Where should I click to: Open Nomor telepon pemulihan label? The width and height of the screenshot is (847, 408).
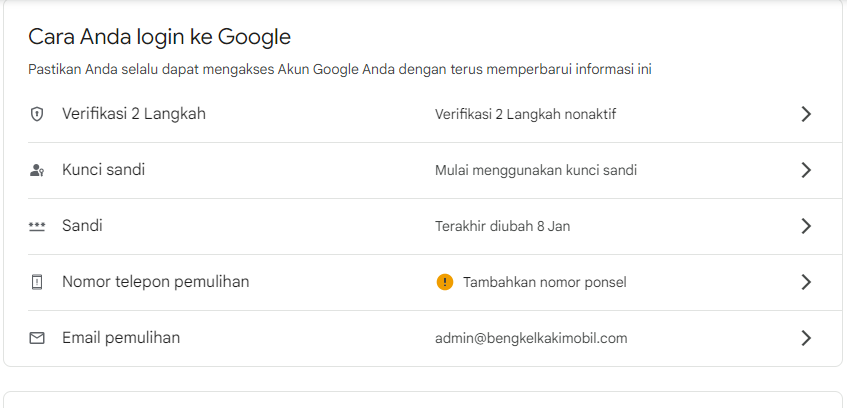(x=155, y=282)
